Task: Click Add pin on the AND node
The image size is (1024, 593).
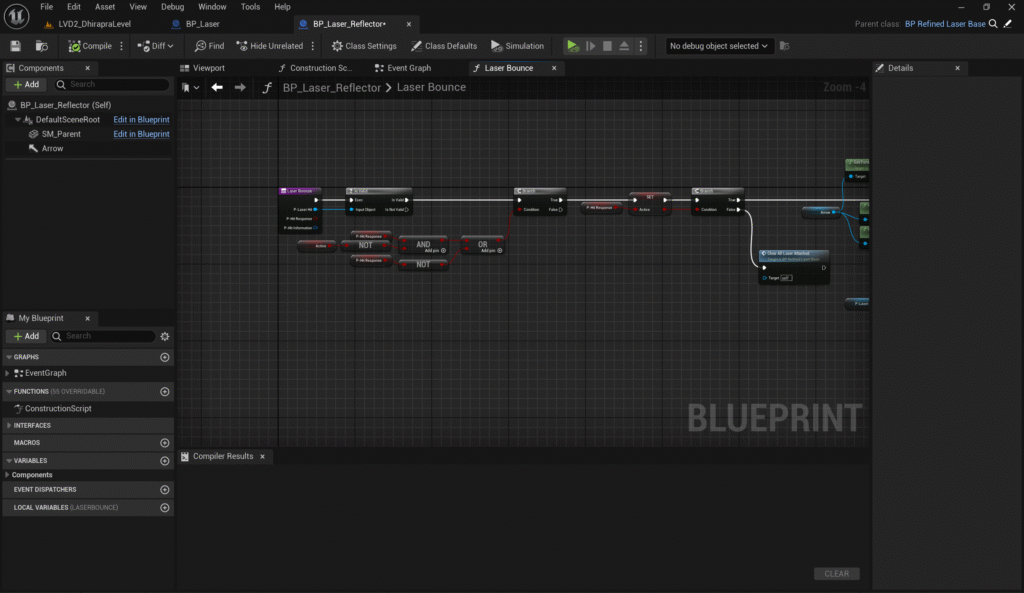Action: click(435, 251)
